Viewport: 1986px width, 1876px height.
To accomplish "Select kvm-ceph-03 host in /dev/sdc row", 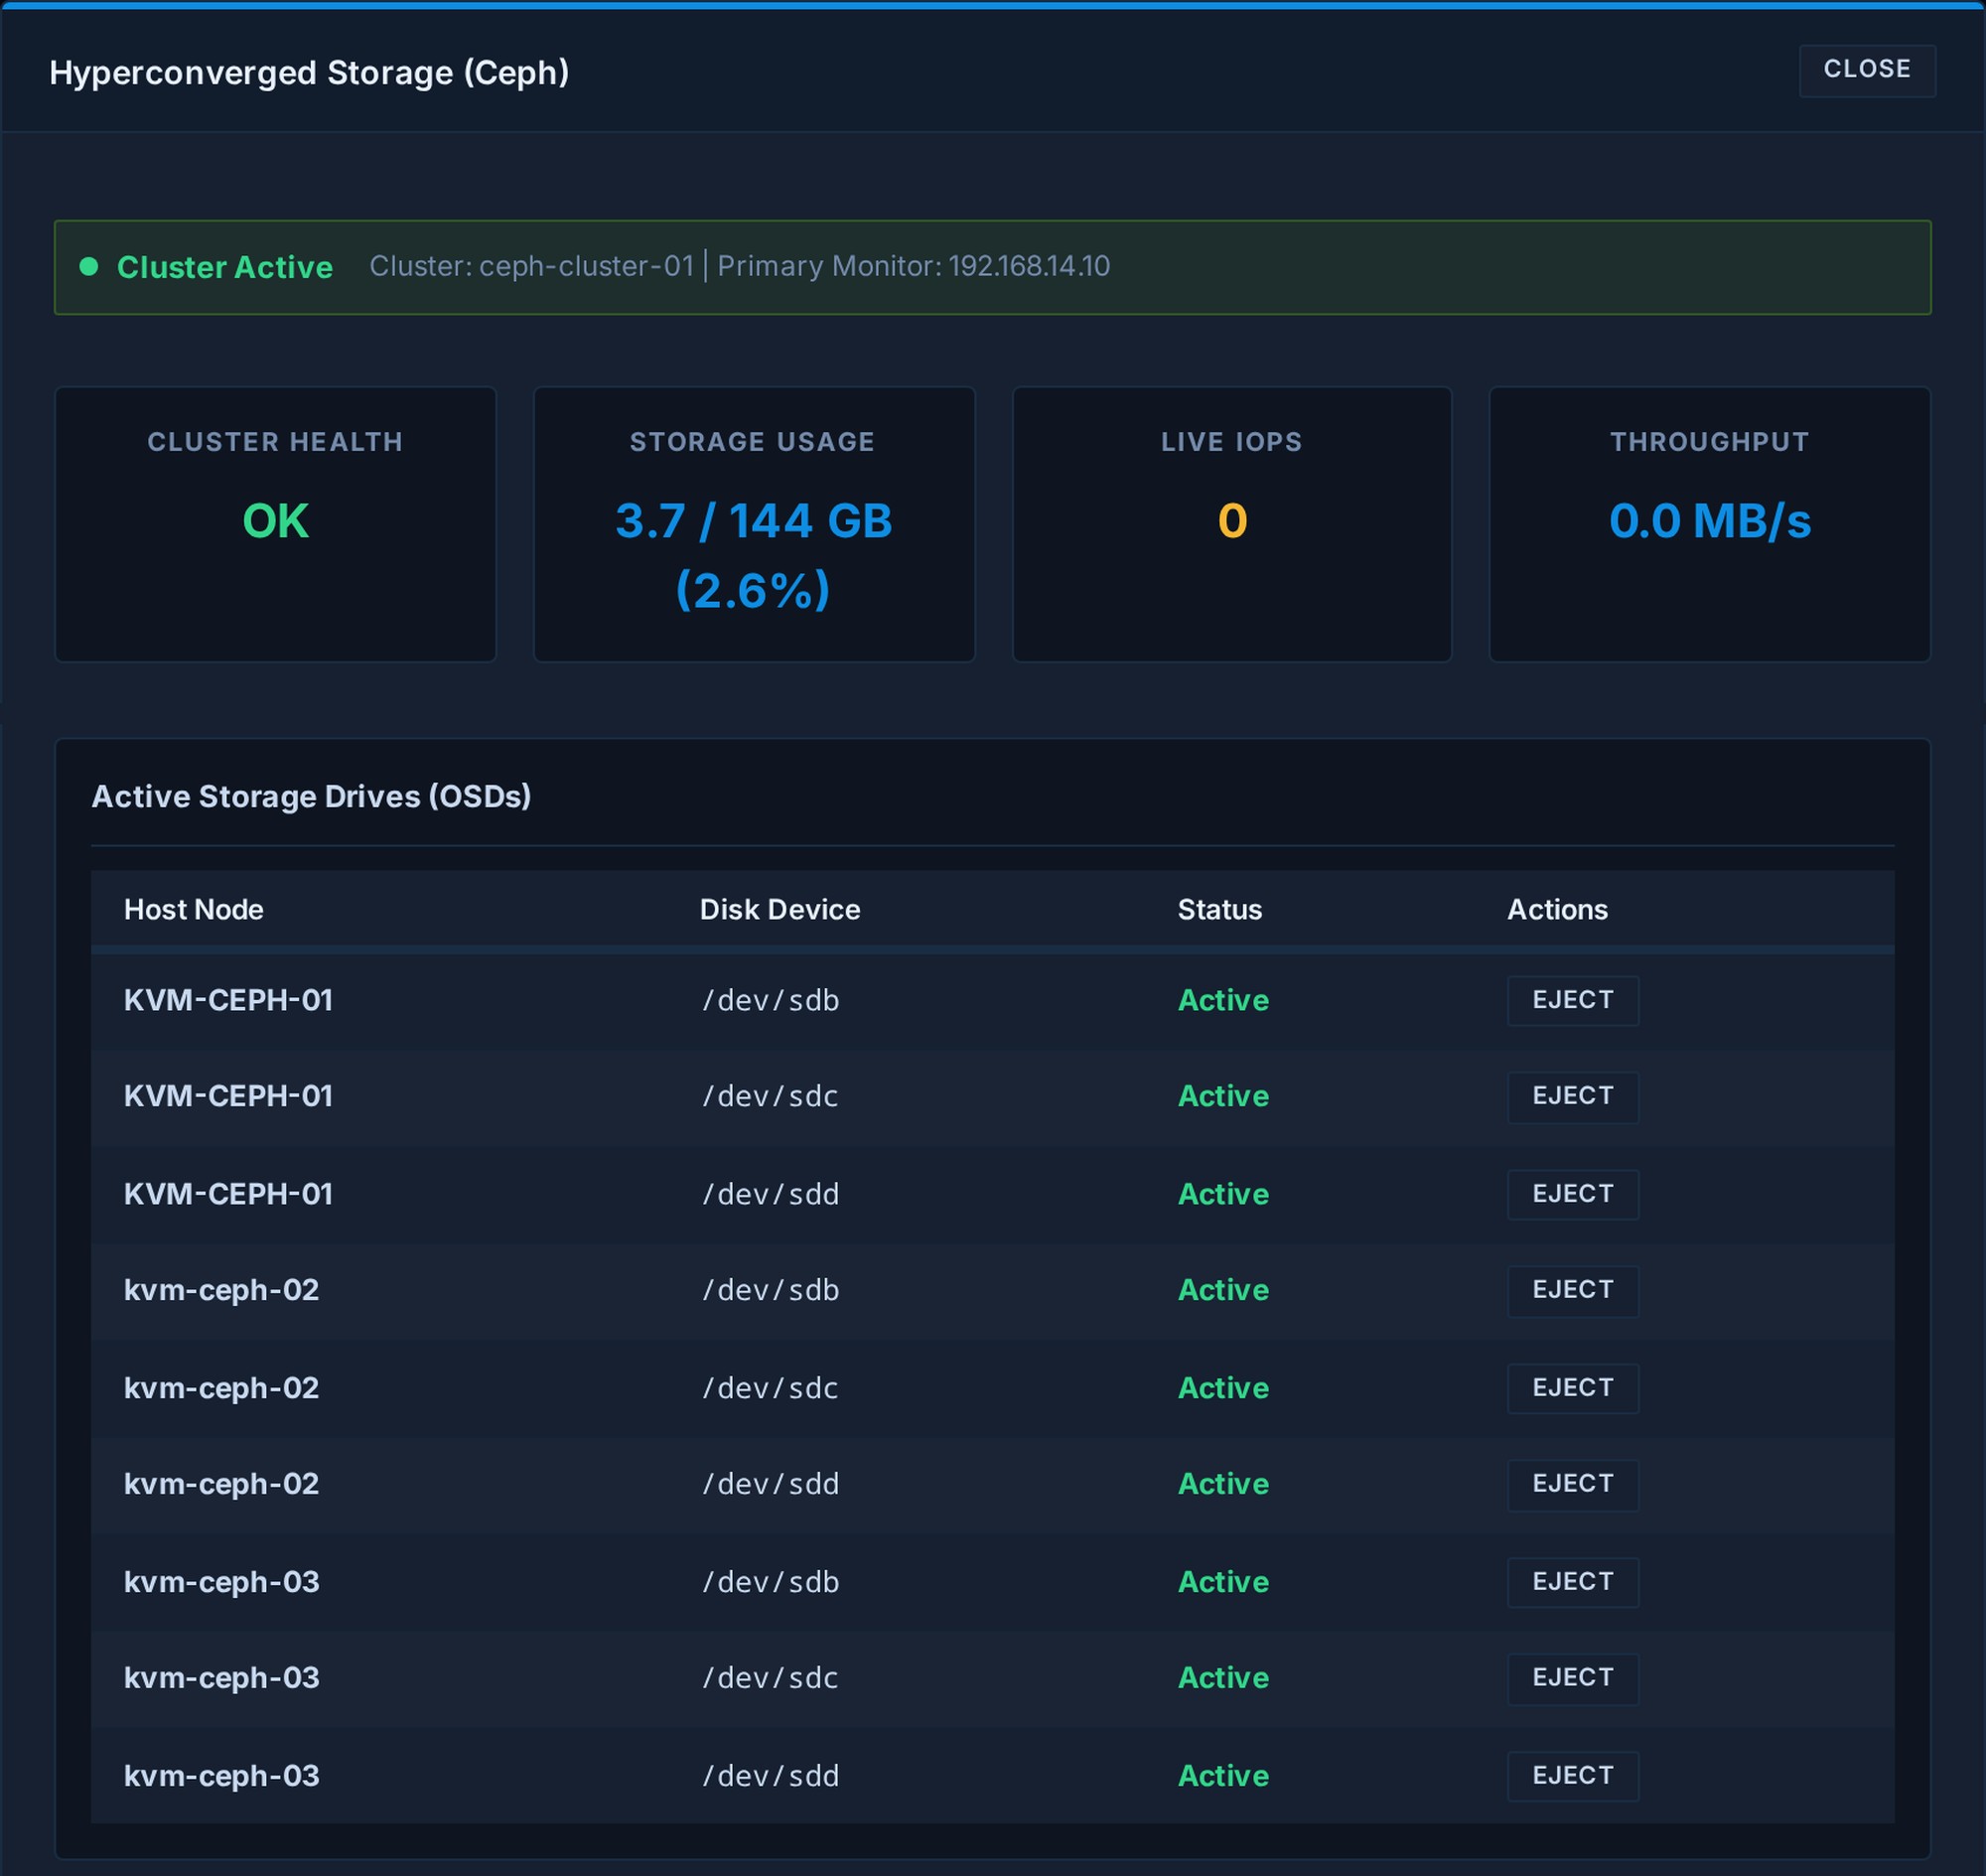I will coord(222,1679).
